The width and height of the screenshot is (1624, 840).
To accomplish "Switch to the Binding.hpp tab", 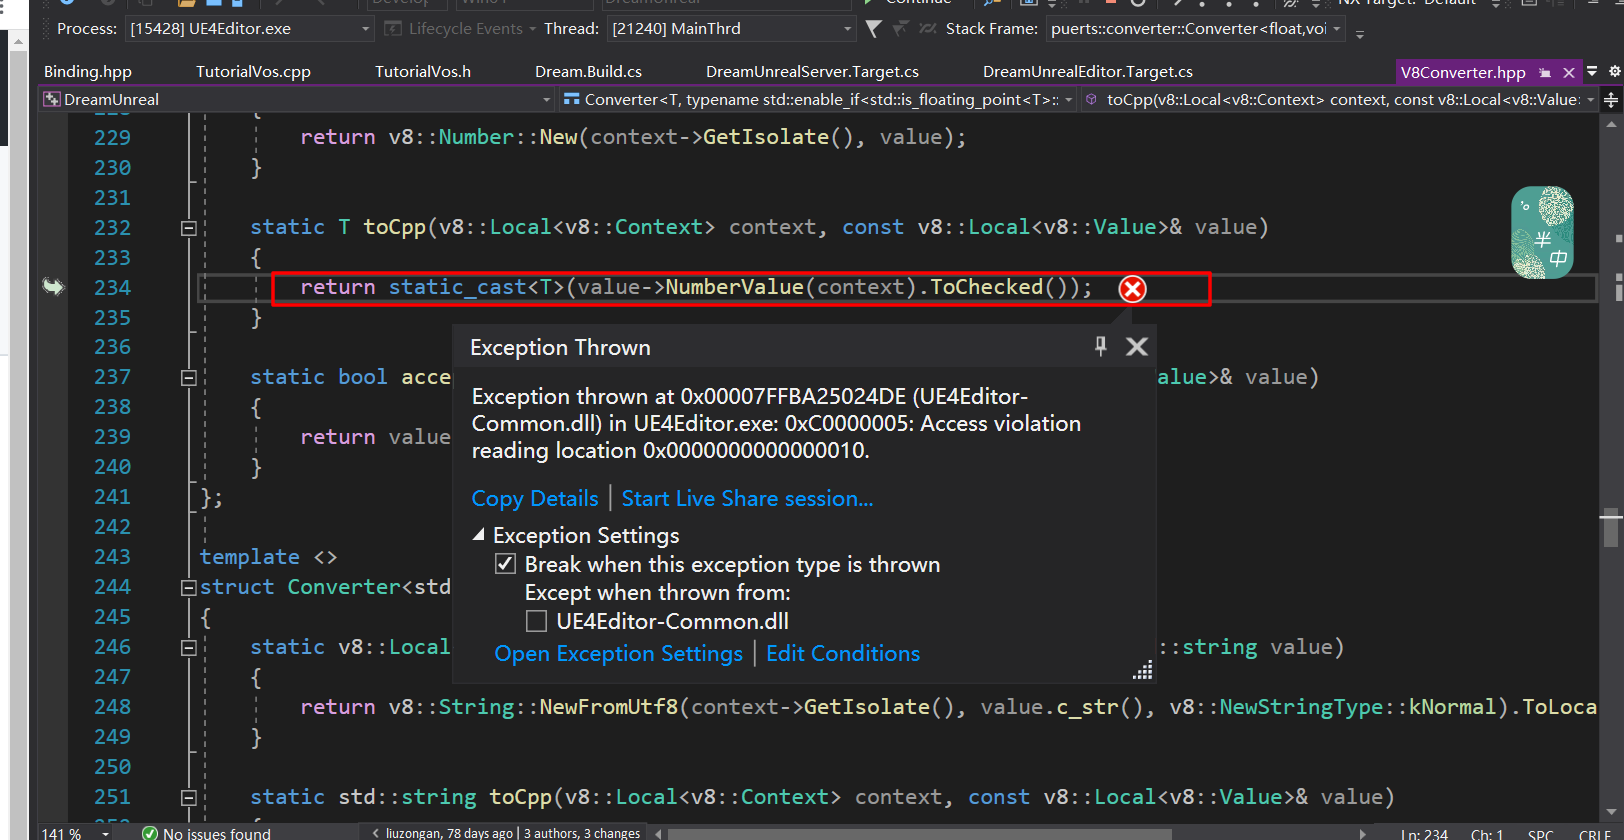I will tap(88, 72).
